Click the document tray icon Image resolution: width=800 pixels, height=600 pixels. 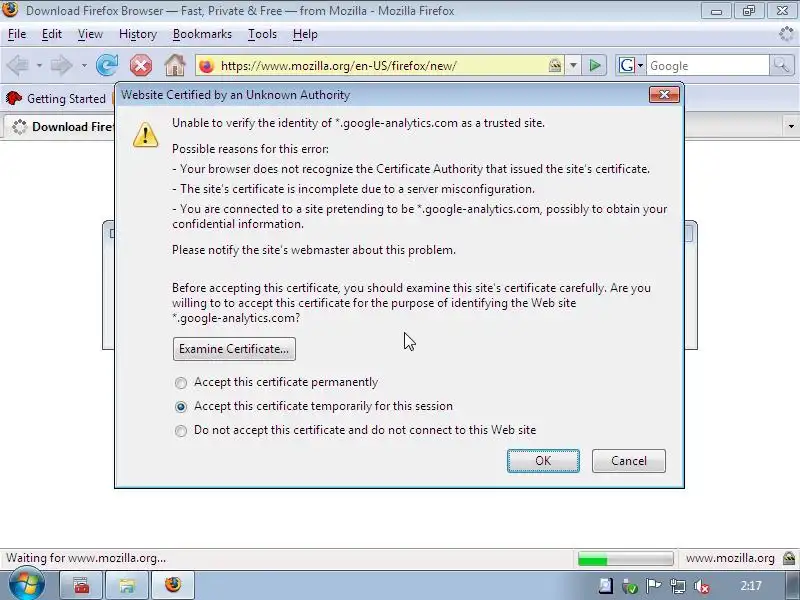pyautogui.click(x=606, y=586)
